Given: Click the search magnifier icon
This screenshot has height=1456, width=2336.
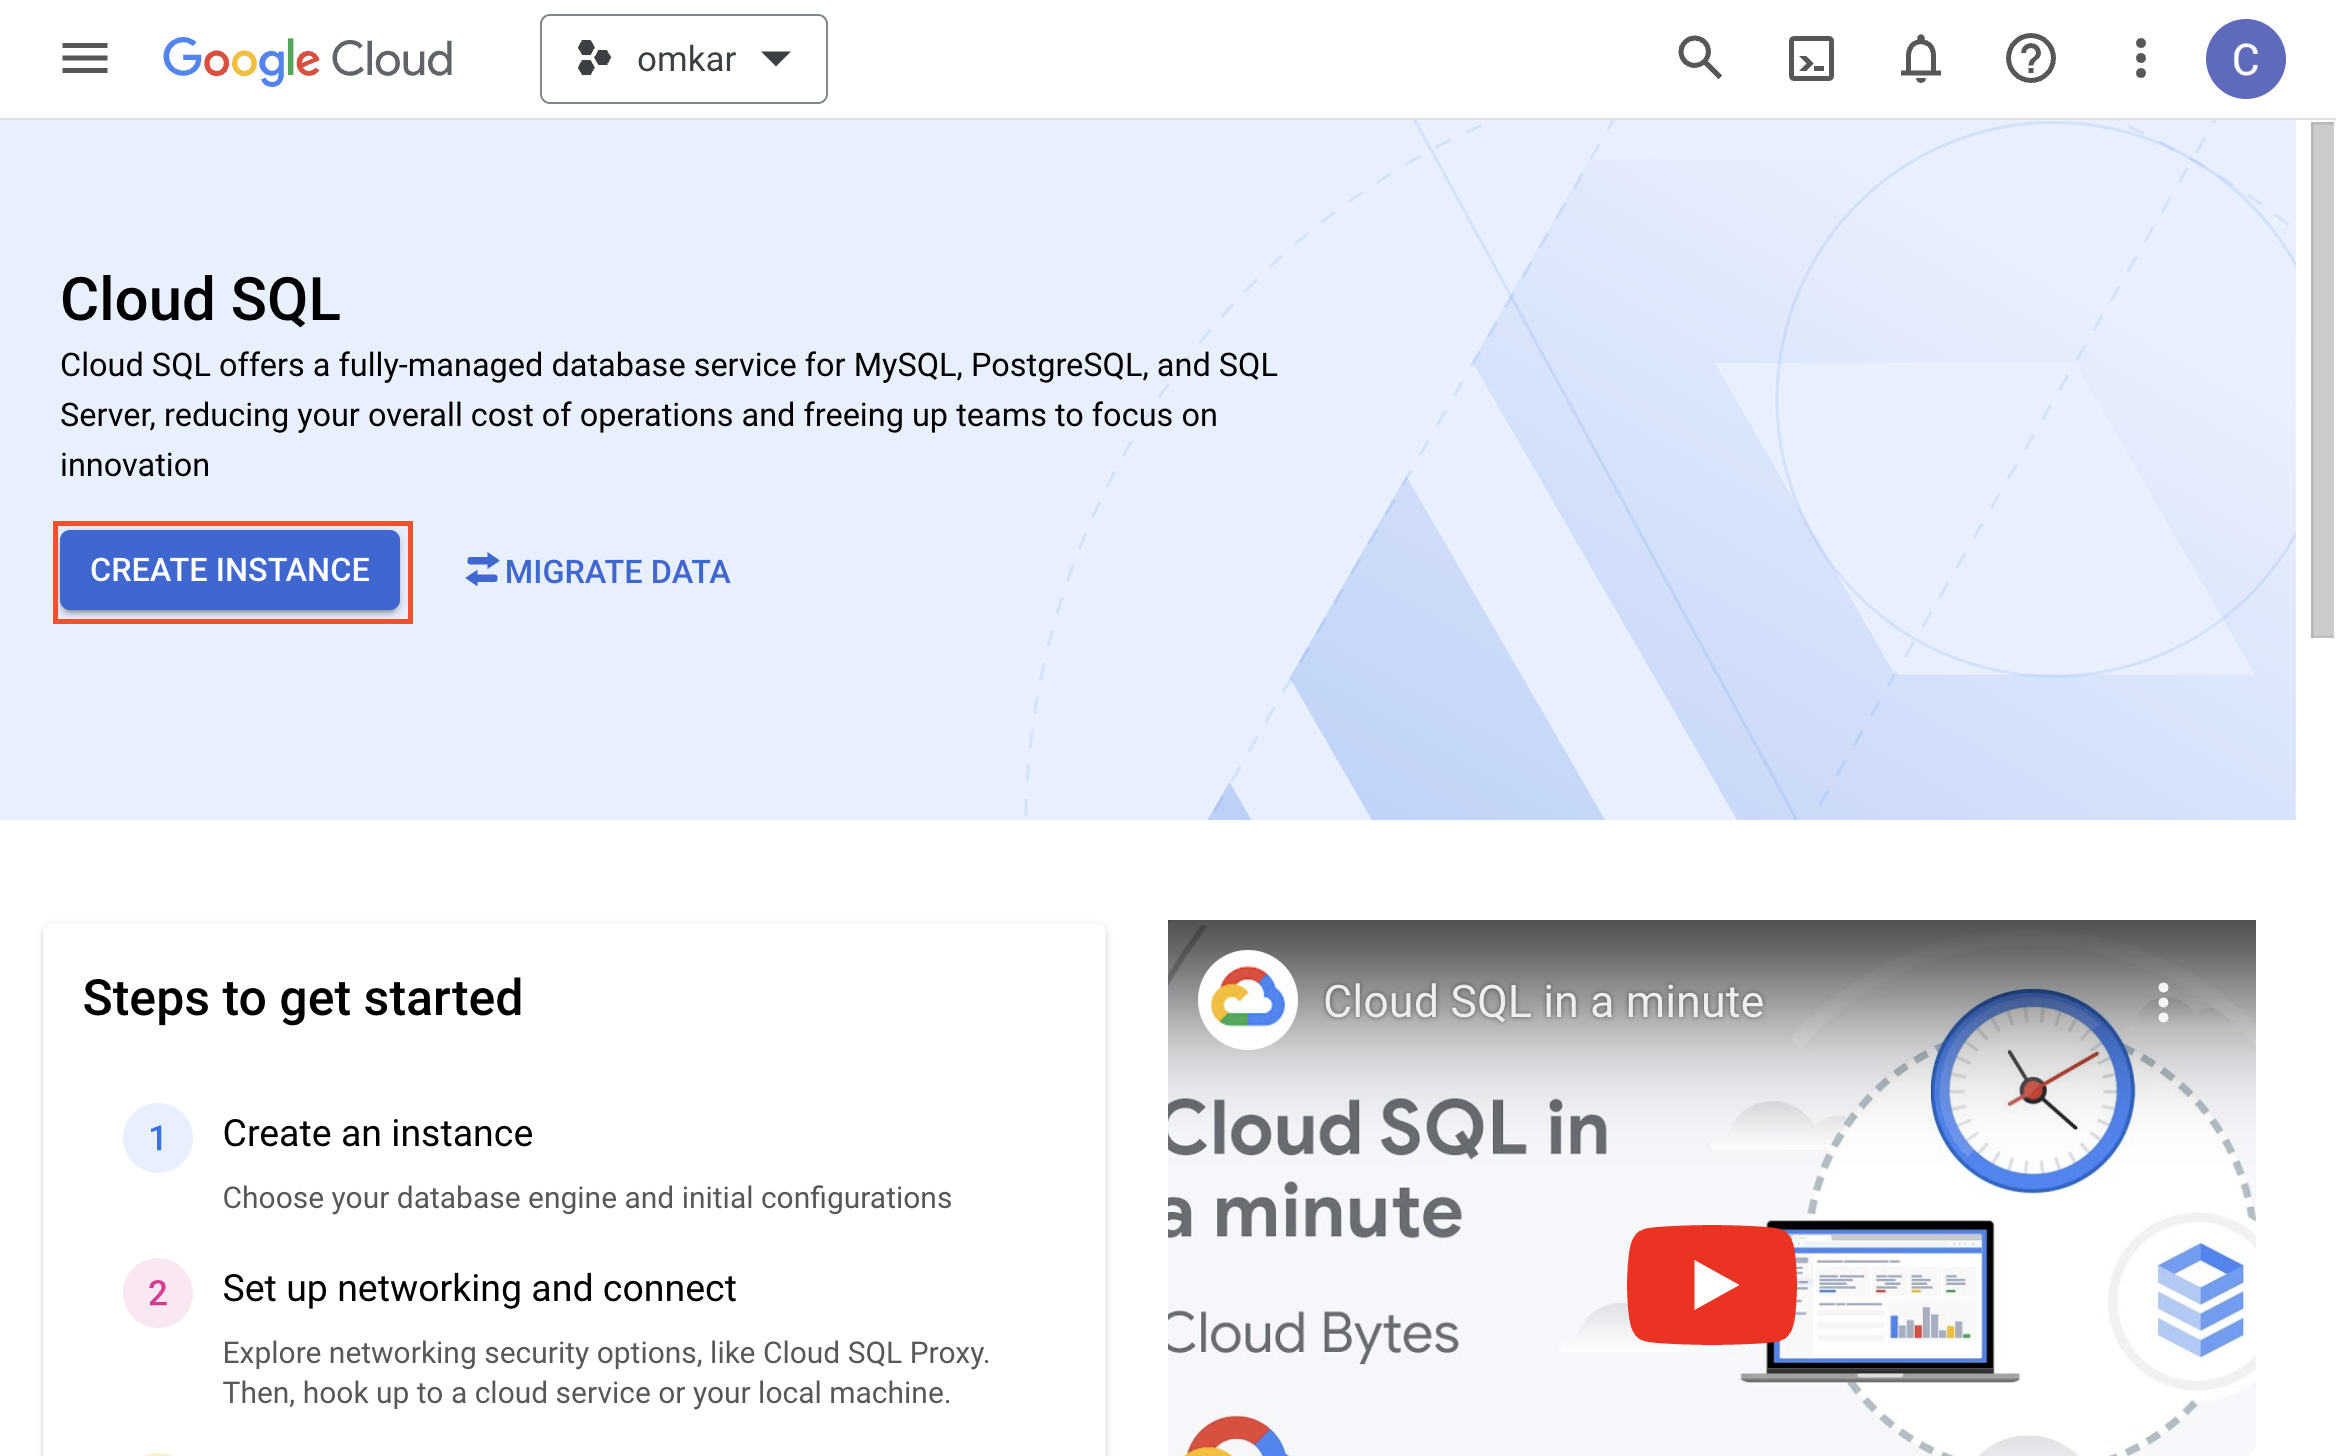Looking at the screenshot, I should coord(1700,59).
